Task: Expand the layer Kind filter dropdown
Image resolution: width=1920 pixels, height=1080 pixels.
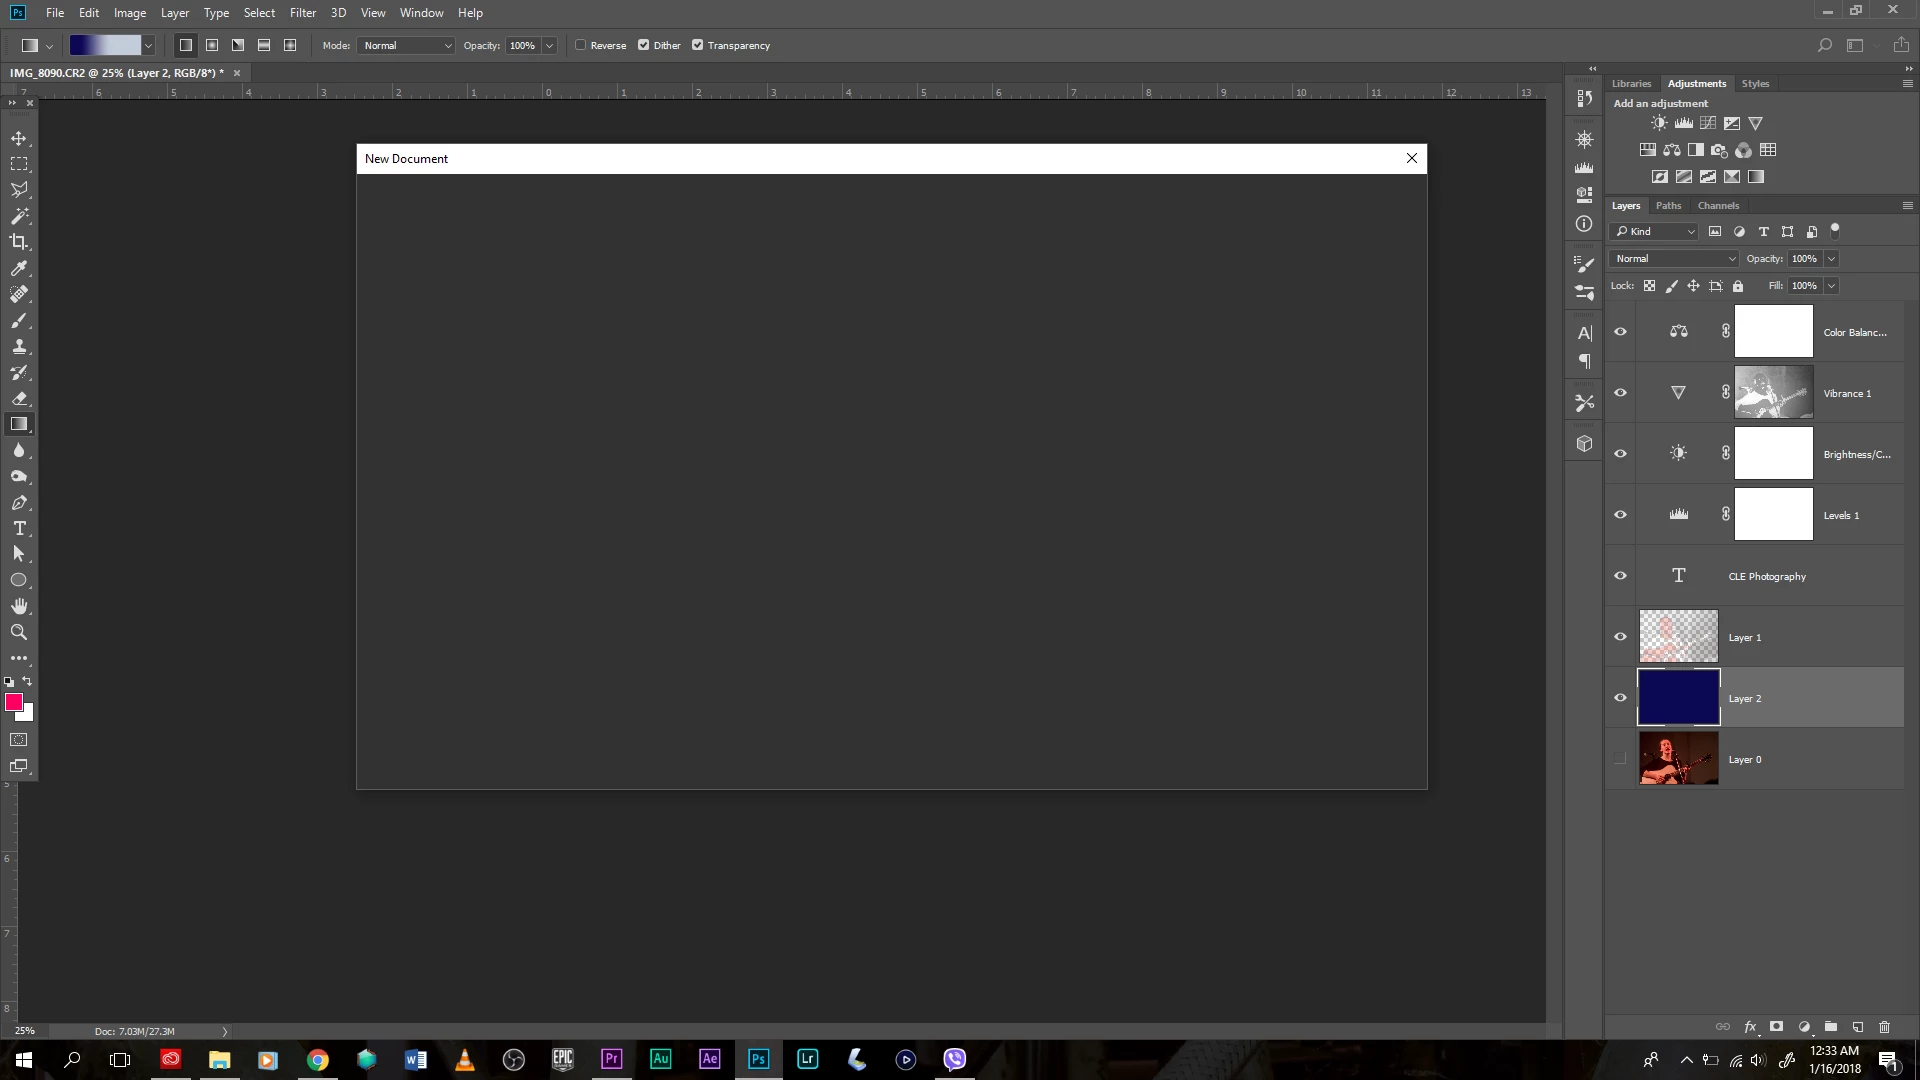Action: coord(1655,232)
